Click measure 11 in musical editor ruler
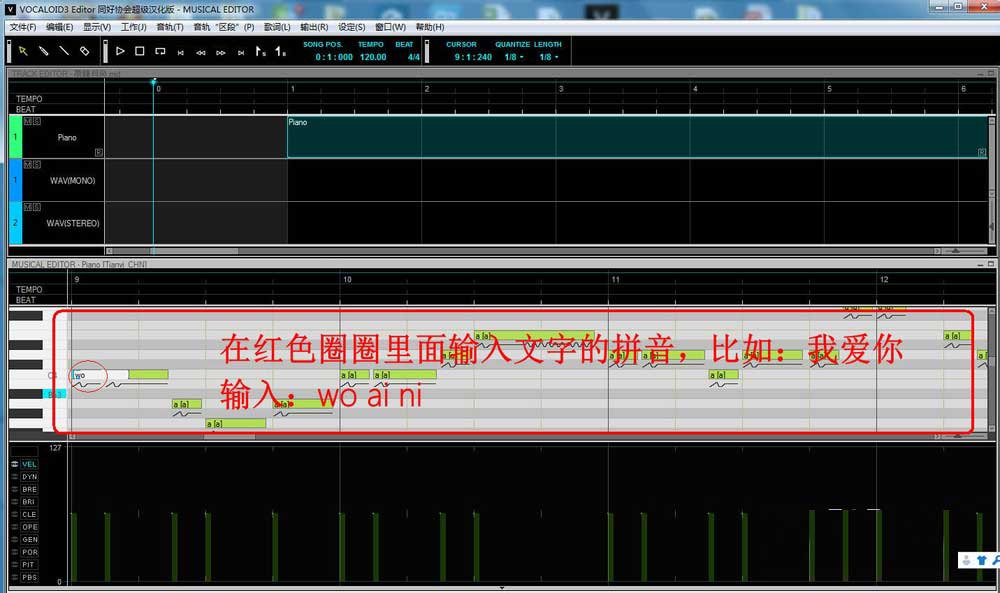 click(615, 279)
